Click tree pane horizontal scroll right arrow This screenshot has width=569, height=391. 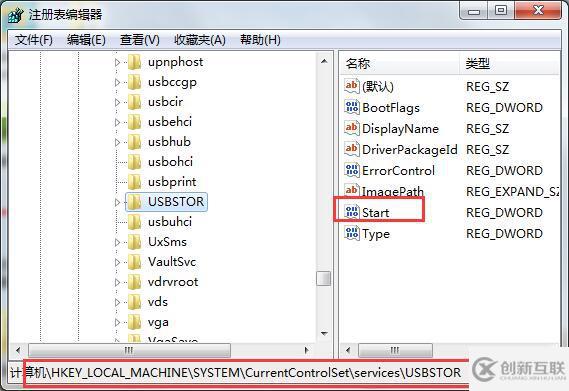(307, 350)
